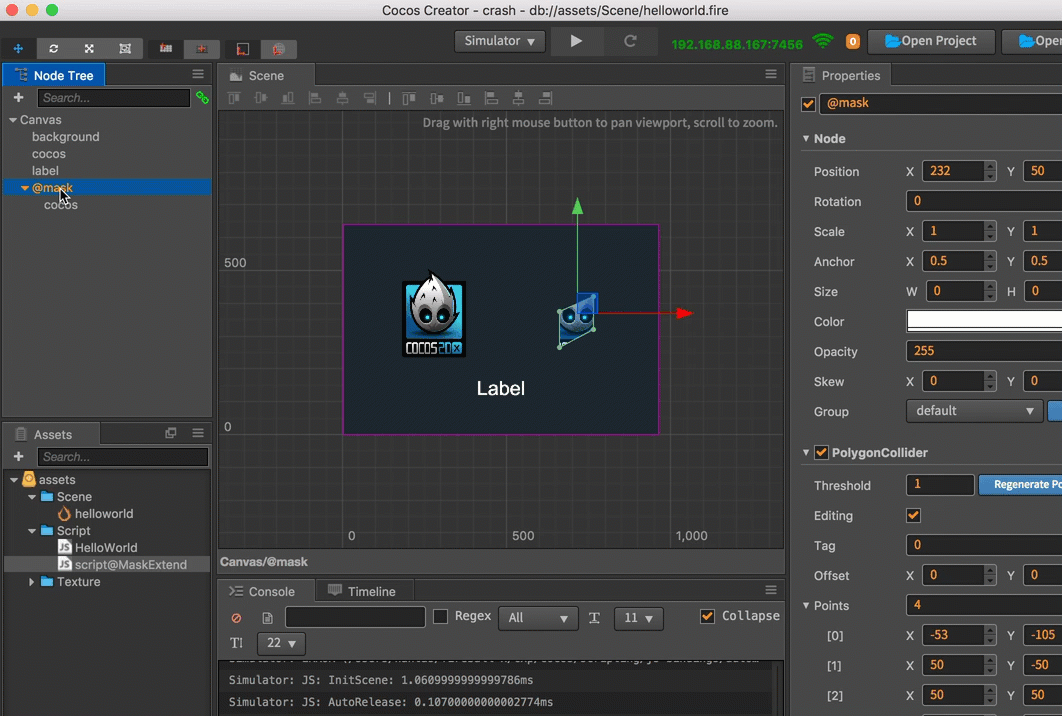This screenshot has height=716, width=1062.
Task: Open the Simulator platform dropdown
Action: (500, 41)
